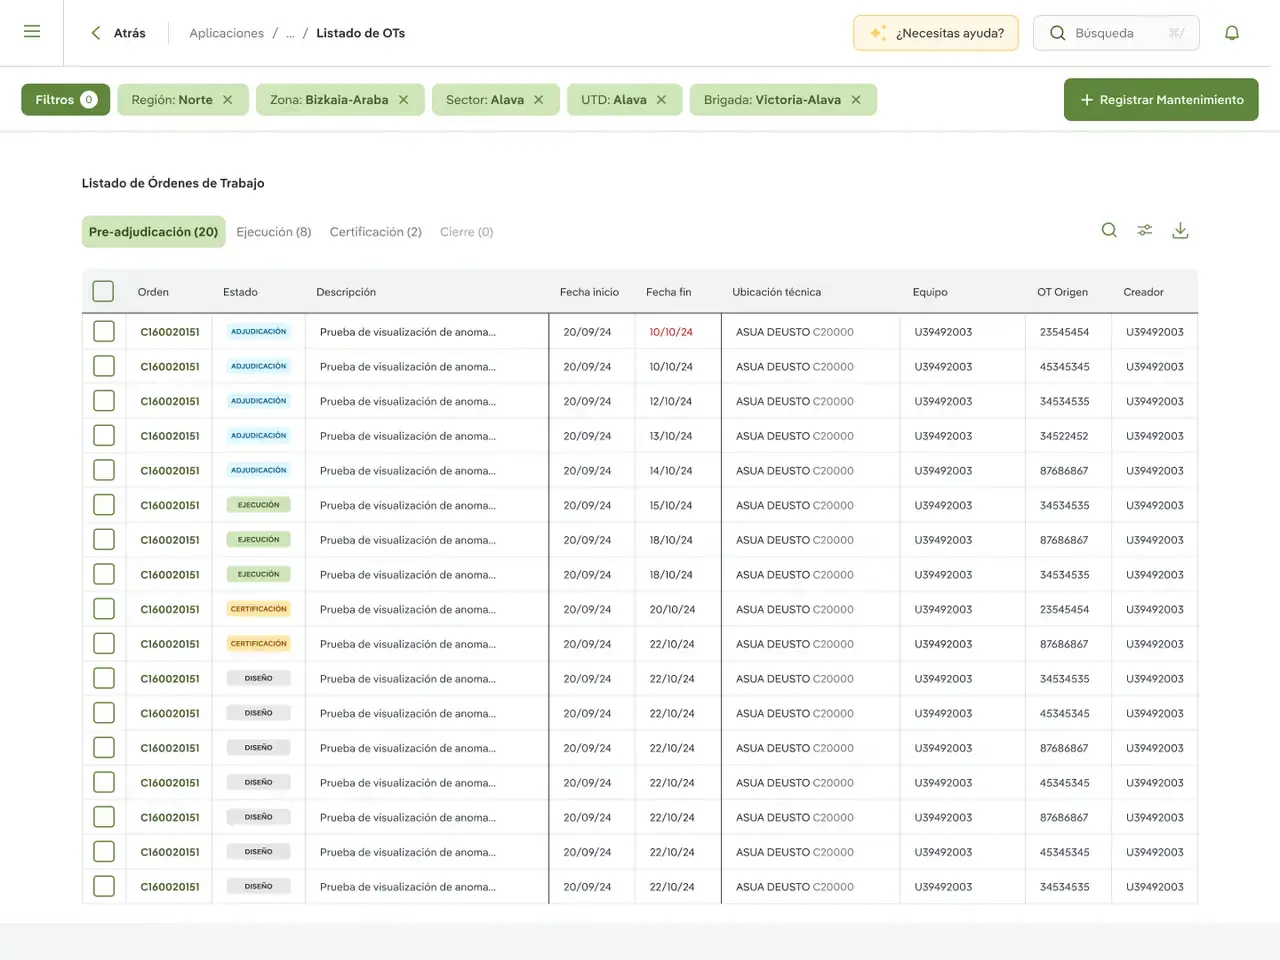Switch to Ejecución (8) tab
1280x960 pixels.
pyautogui.click(x=274, y=232)
